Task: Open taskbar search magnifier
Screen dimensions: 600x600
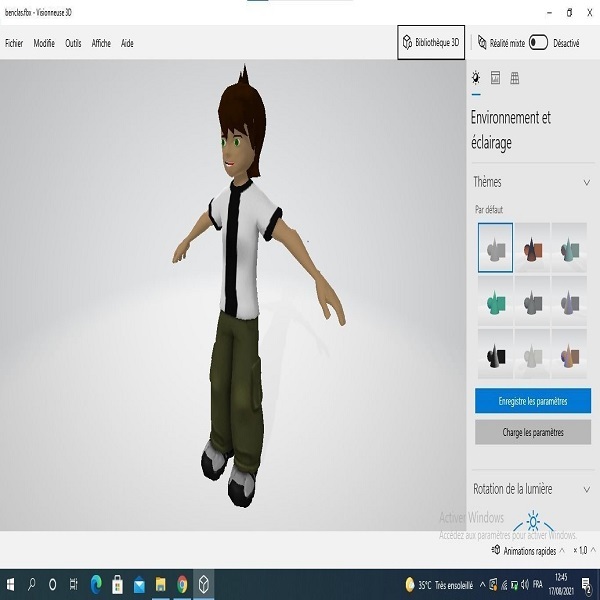Action: (32, 584)
